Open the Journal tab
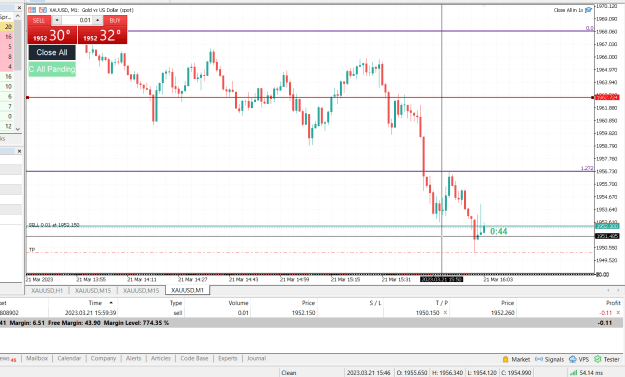 click(x=256, y=359)
